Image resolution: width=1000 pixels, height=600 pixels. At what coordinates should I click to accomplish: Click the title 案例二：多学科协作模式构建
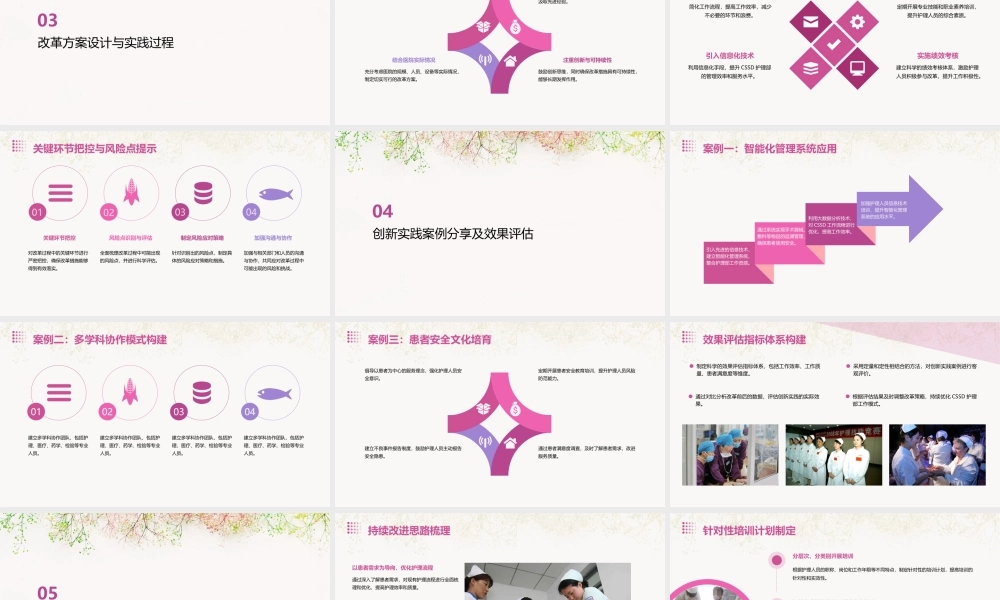pos(99,339)
